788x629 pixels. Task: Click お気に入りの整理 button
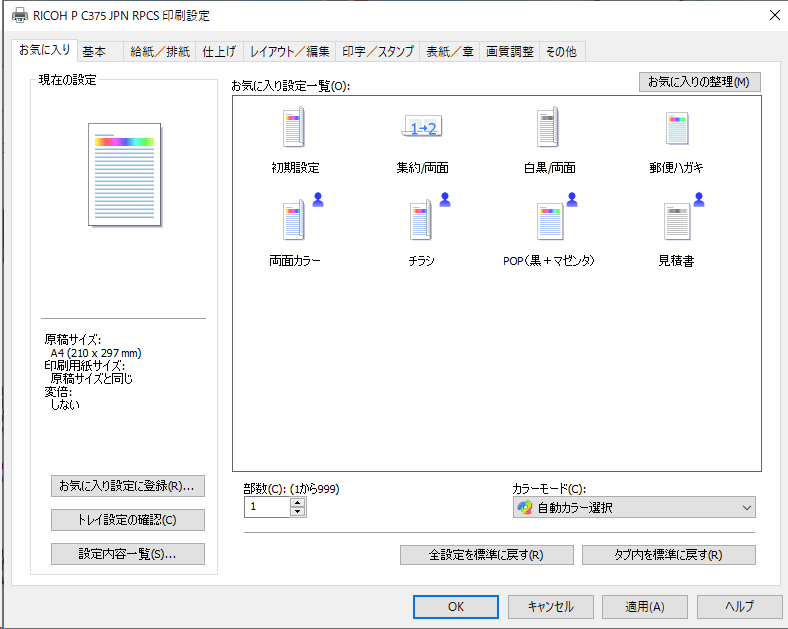tap(698, 82)
